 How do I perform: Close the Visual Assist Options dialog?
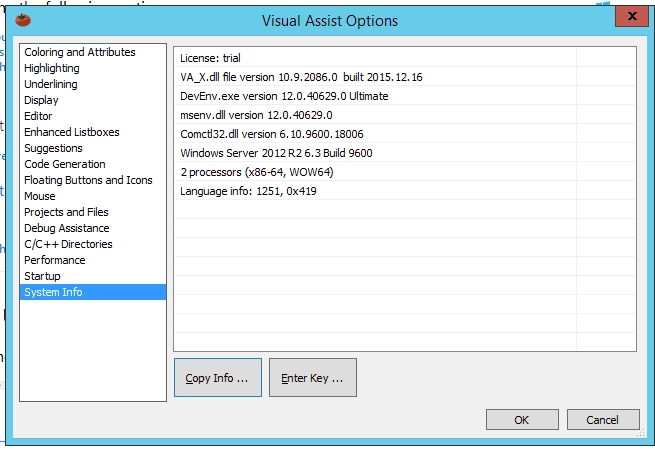pyautogui.click(x=632, y=17)
